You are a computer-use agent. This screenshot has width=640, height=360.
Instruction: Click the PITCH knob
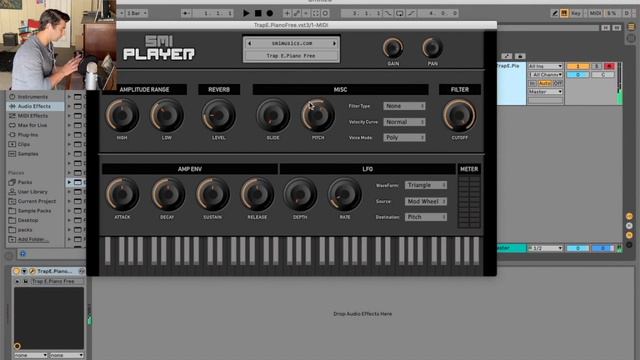point(318,116)
